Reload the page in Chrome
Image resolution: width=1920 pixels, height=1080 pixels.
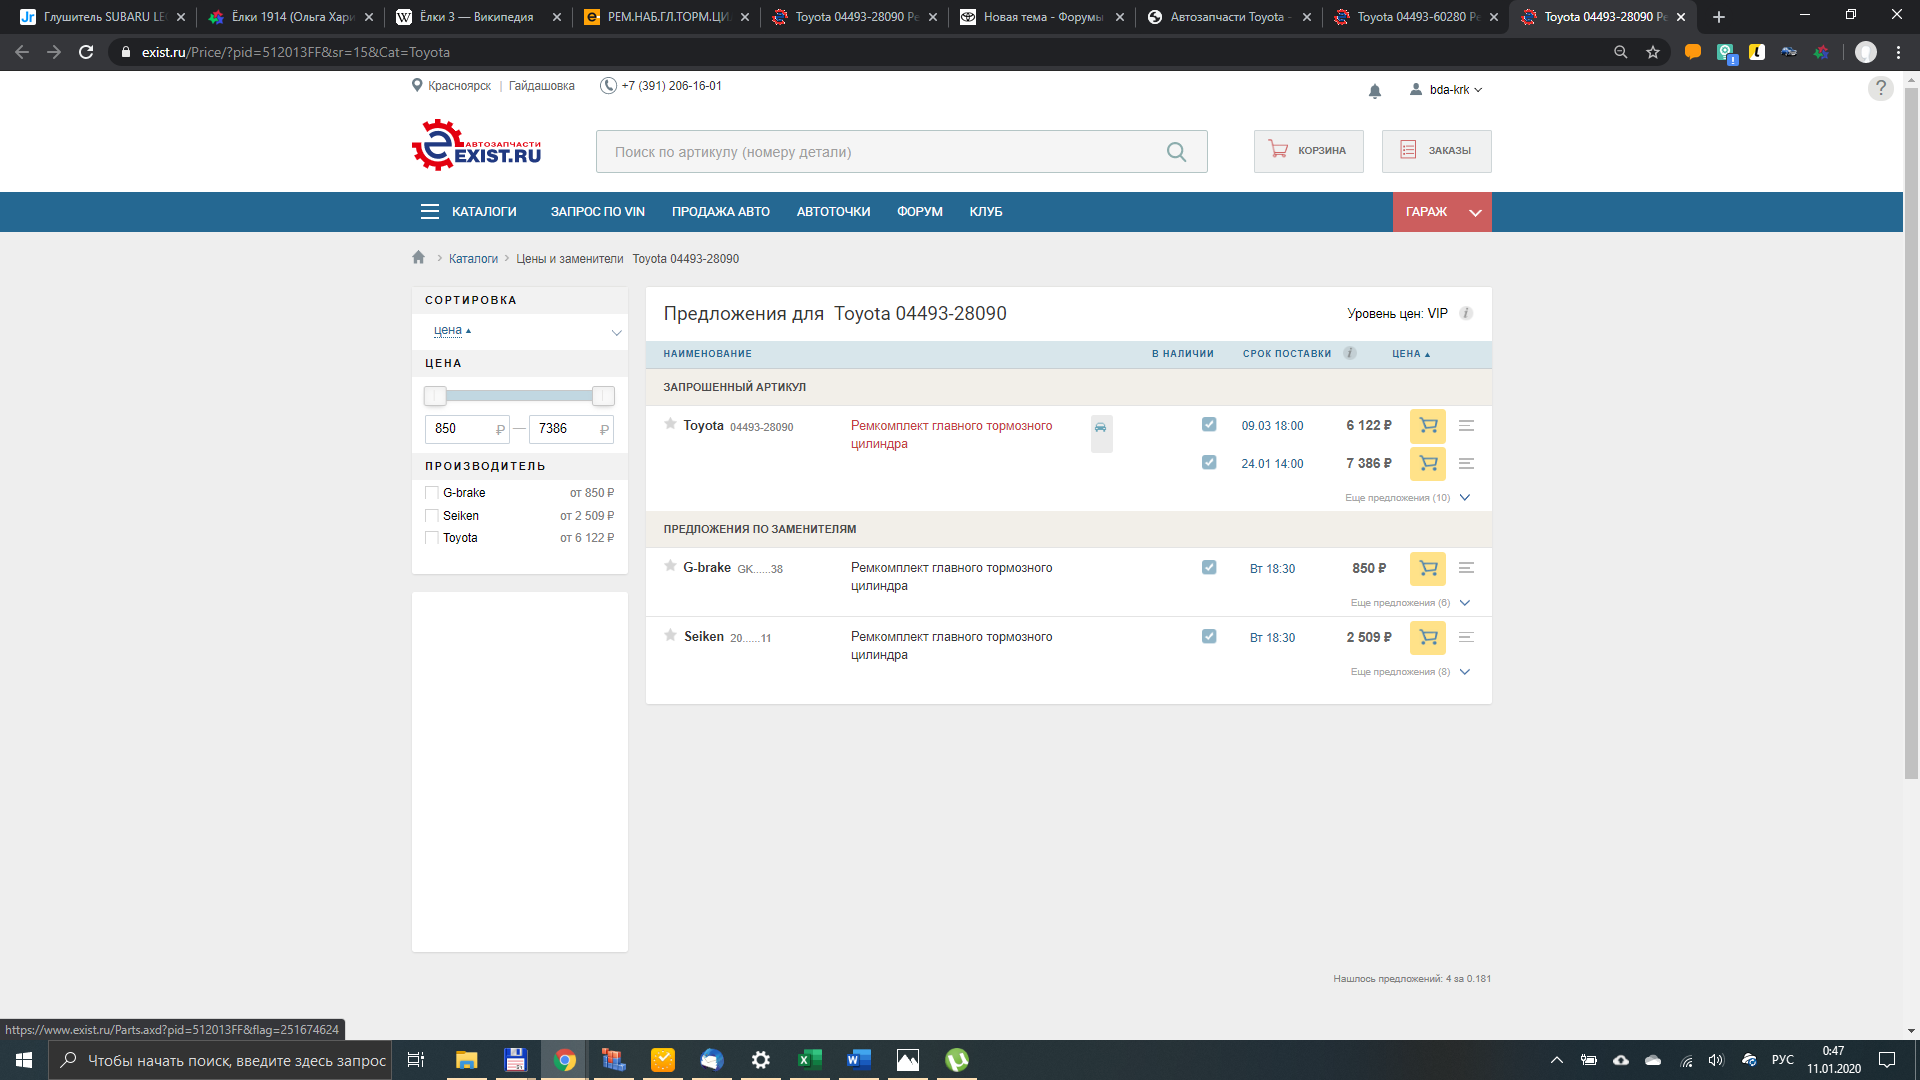[x=86, y=52]
